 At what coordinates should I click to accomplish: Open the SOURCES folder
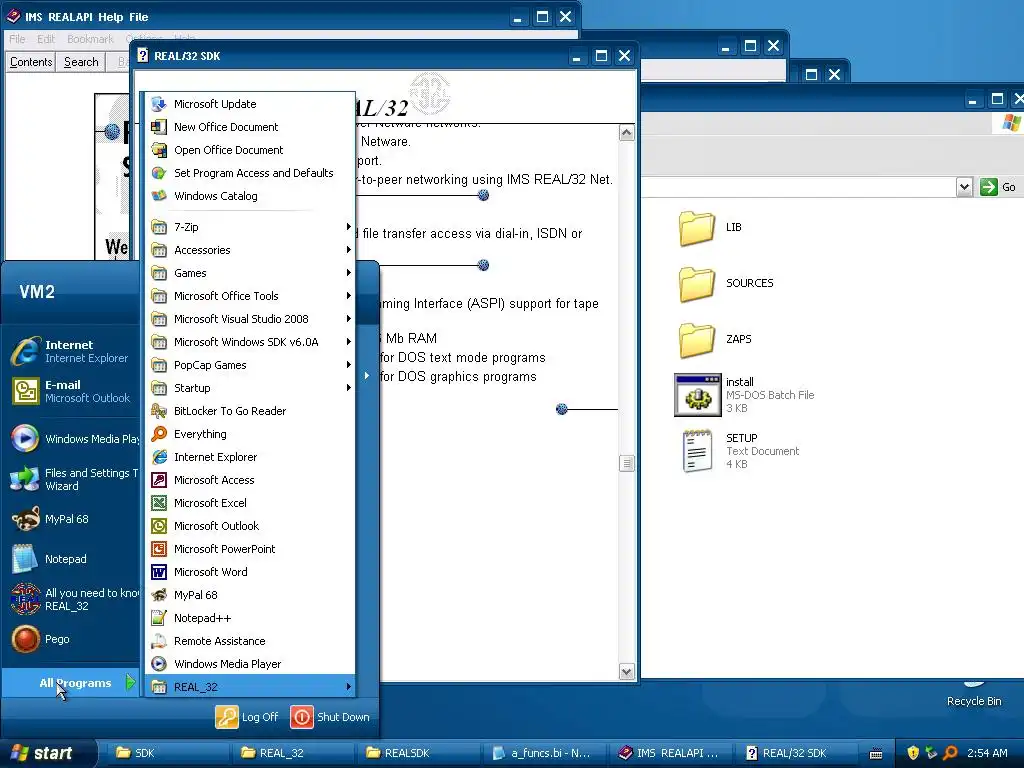pyautogui.click(x=726, y=283)
